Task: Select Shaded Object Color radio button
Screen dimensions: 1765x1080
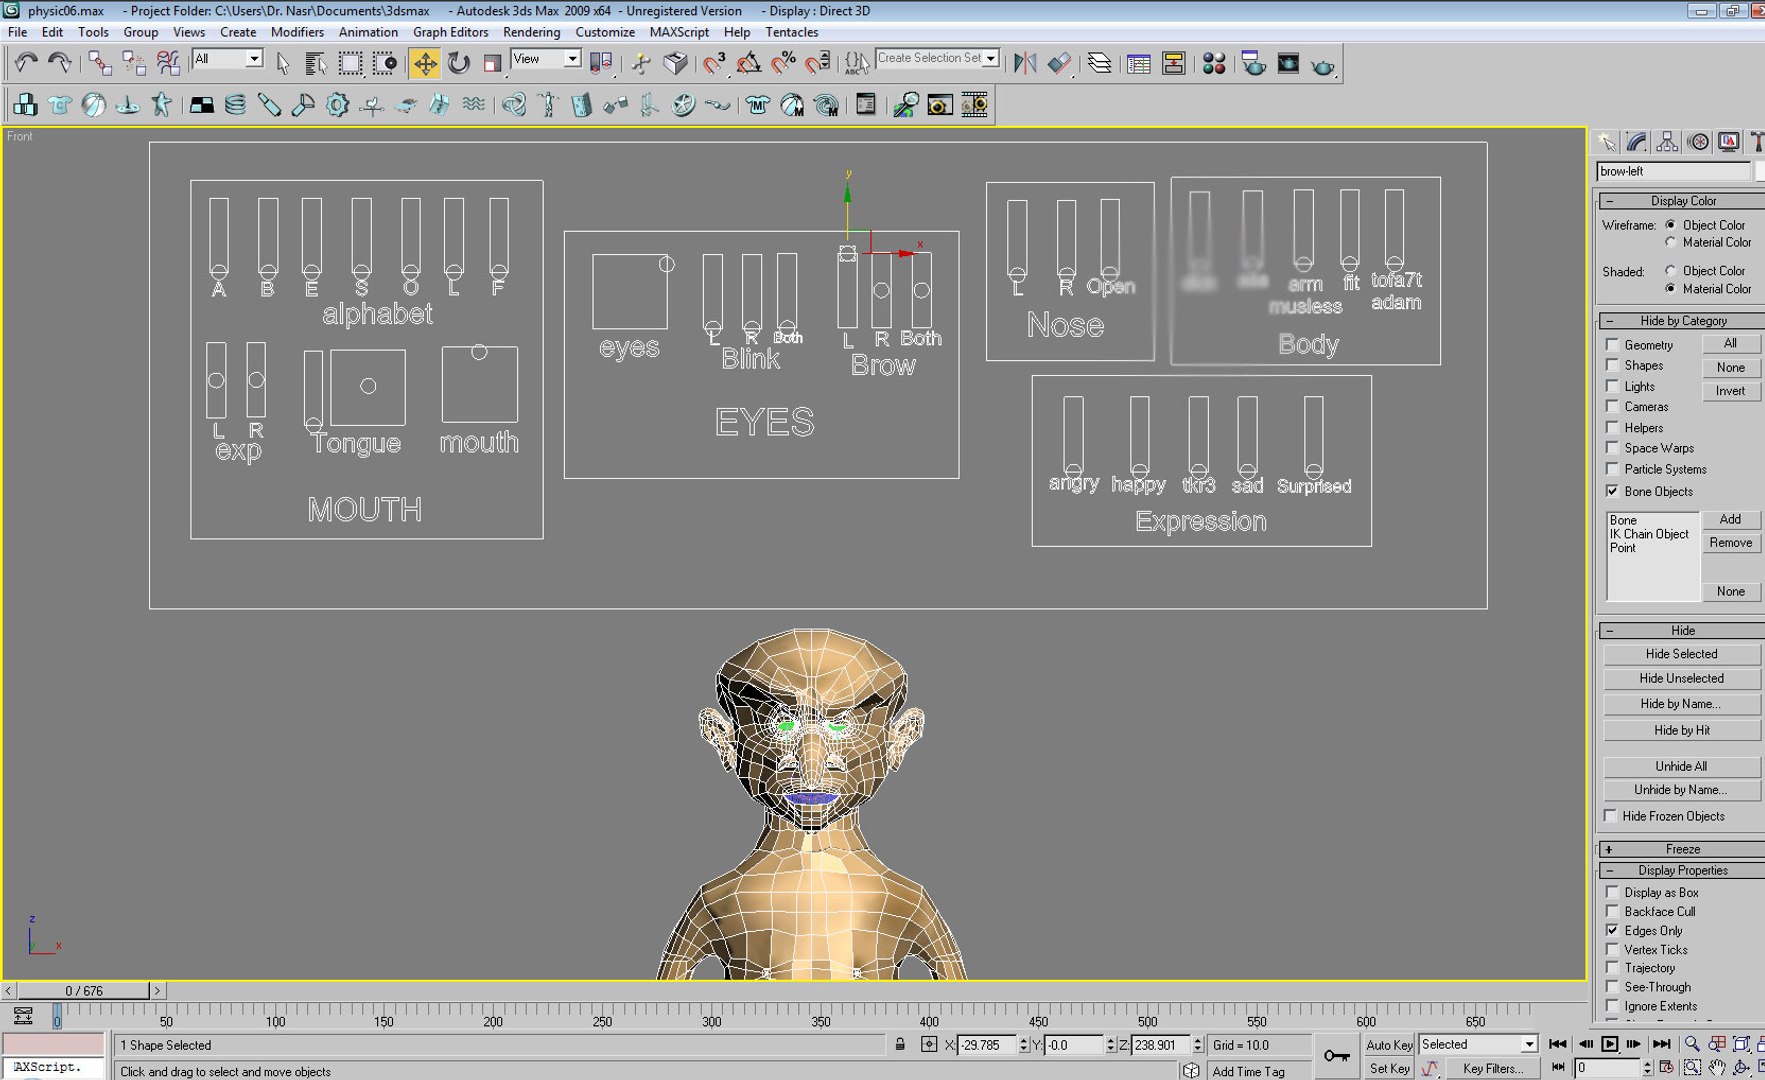Action: pos(1670,270)
